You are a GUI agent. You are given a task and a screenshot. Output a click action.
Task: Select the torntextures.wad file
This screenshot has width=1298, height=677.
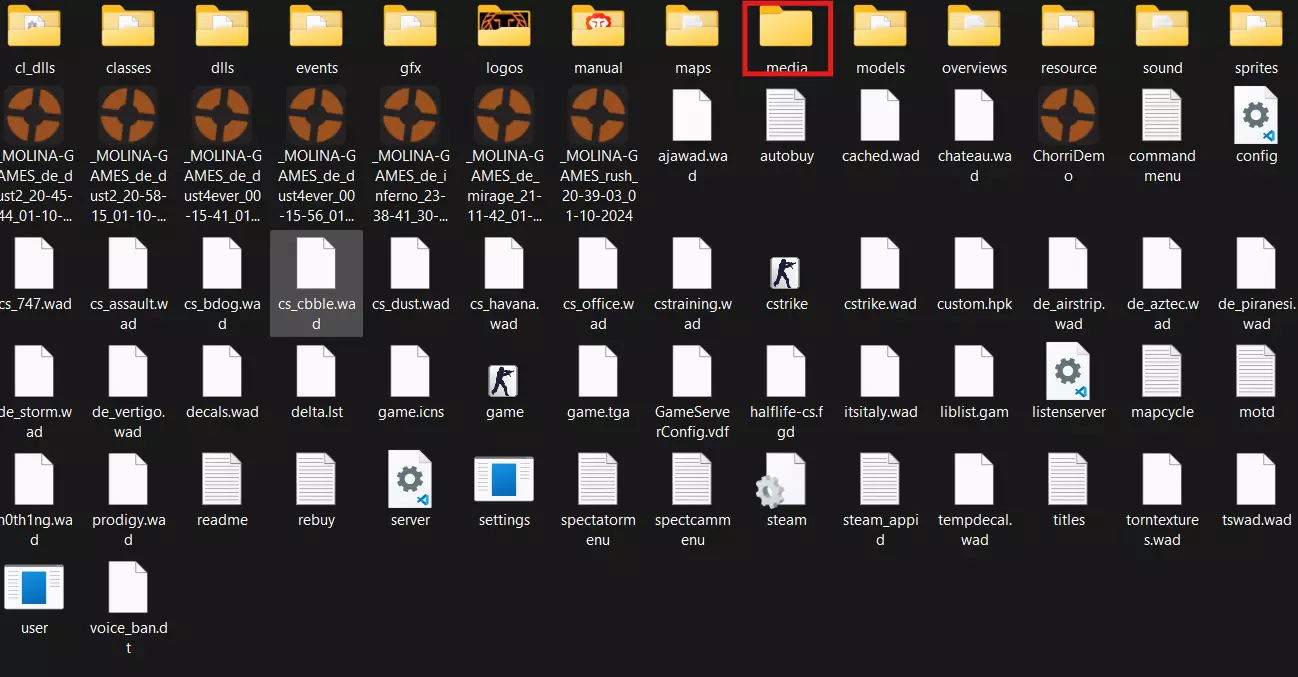[x=1162, y=499]
